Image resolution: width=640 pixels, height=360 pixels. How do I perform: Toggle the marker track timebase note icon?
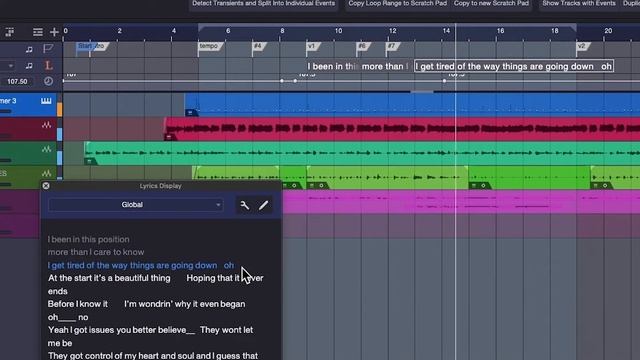pos(29,49)
